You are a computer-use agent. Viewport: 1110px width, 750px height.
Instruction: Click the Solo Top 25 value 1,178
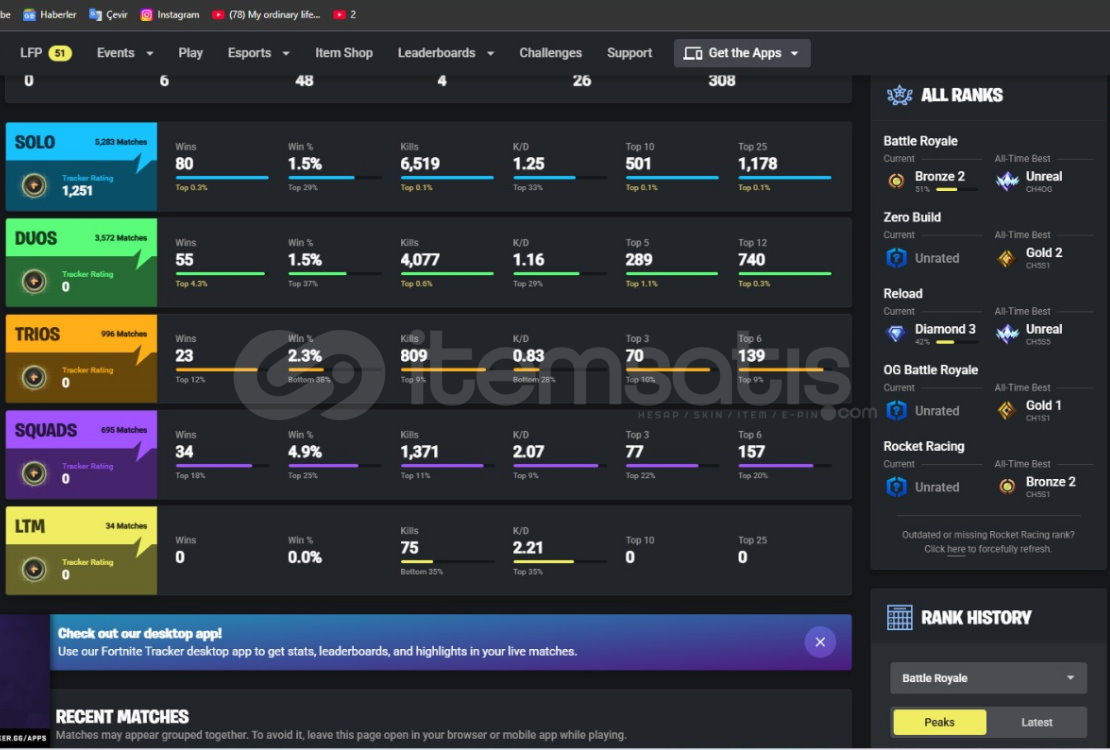[x=757, y=164]
